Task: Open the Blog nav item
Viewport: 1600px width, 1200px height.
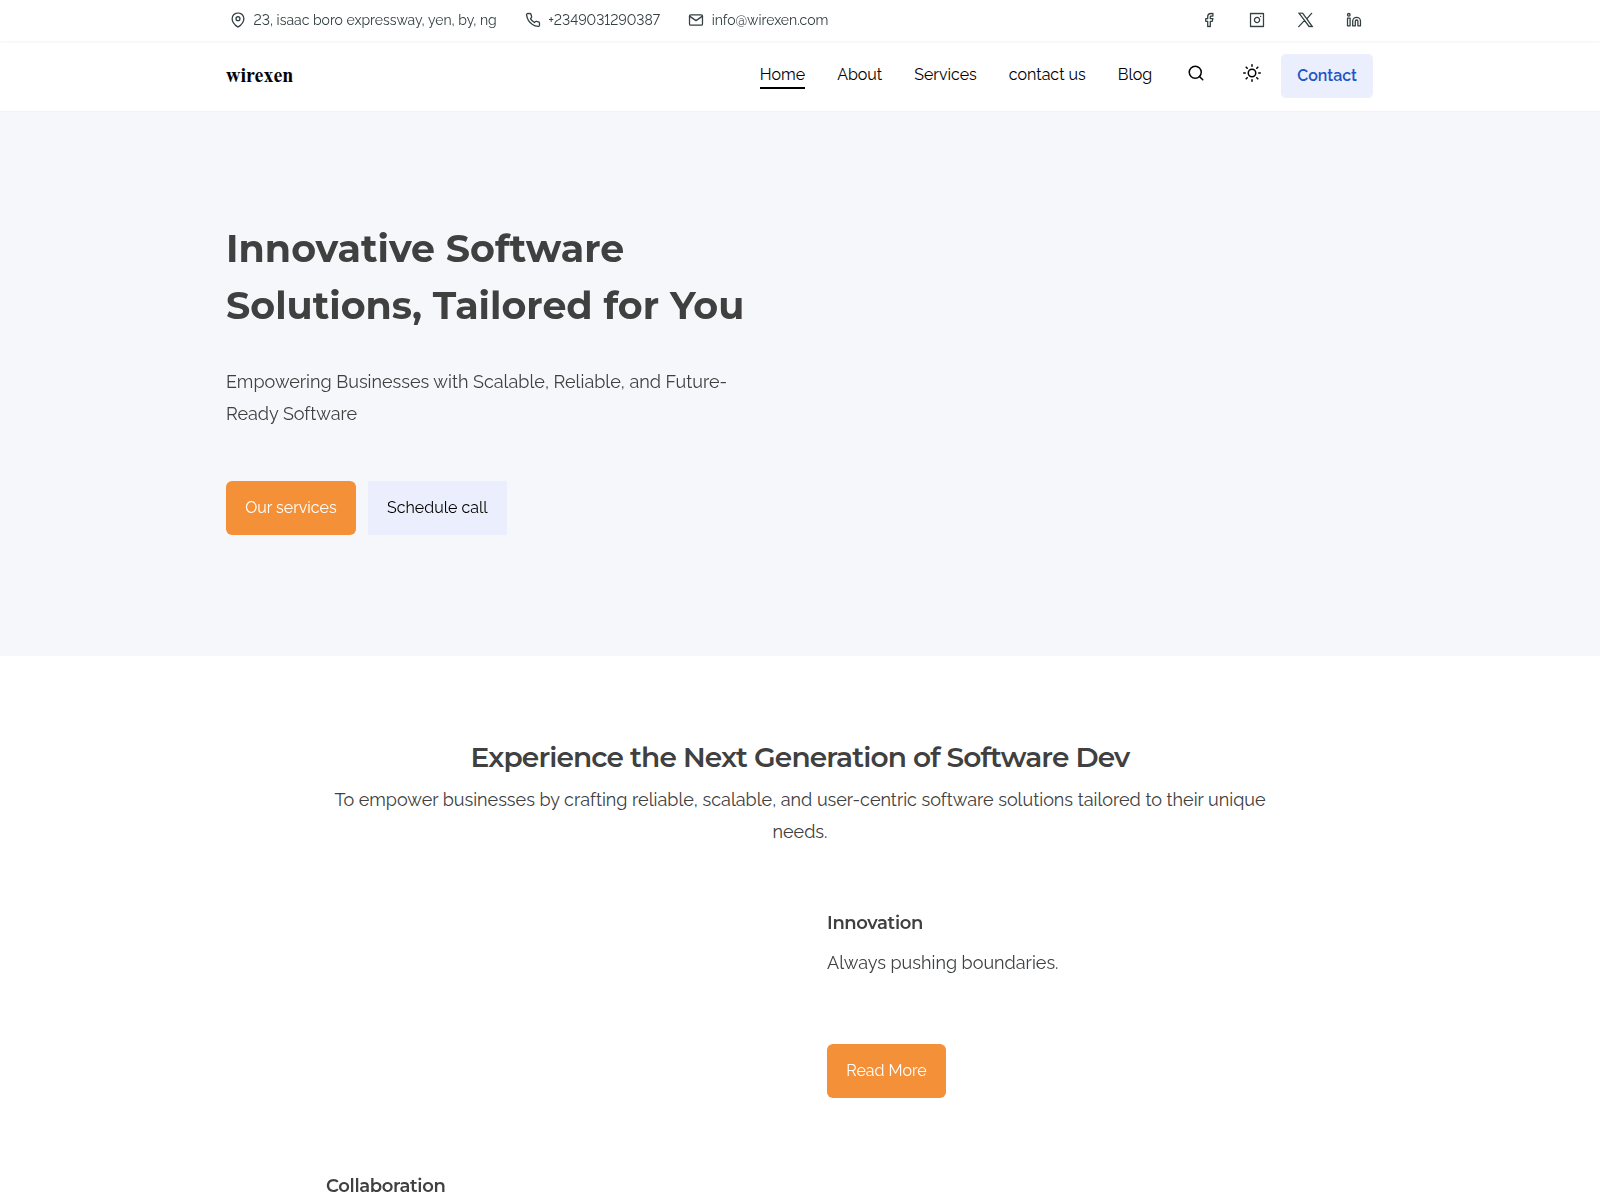Action: 1135,75
